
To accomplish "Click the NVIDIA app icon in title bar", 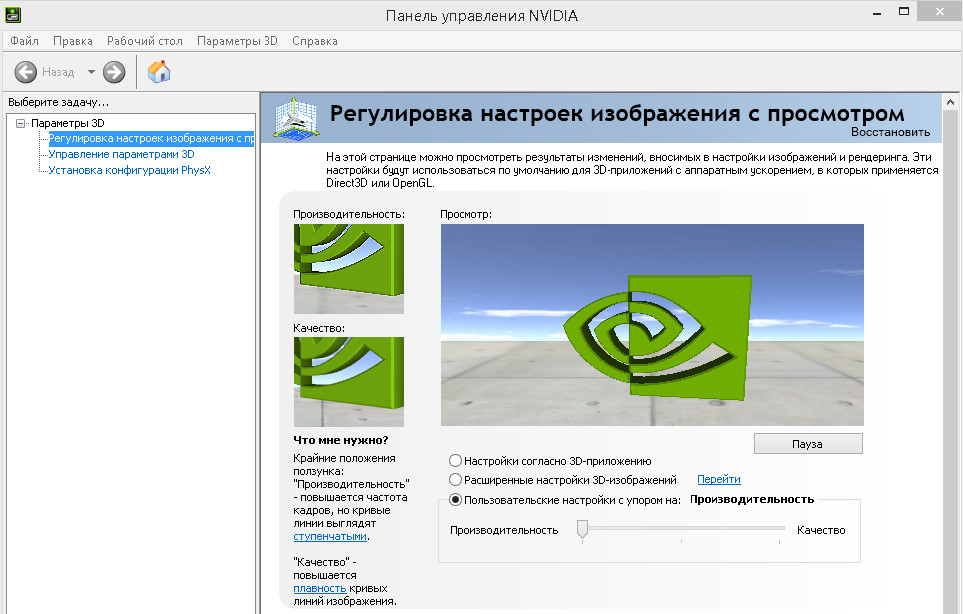I will [x=13, y=15].
